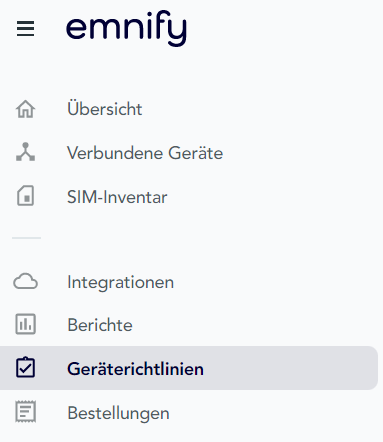Go to Bestellungen
Screen dimensions: 383x442
pyautogui.click(x=118, y=413)
